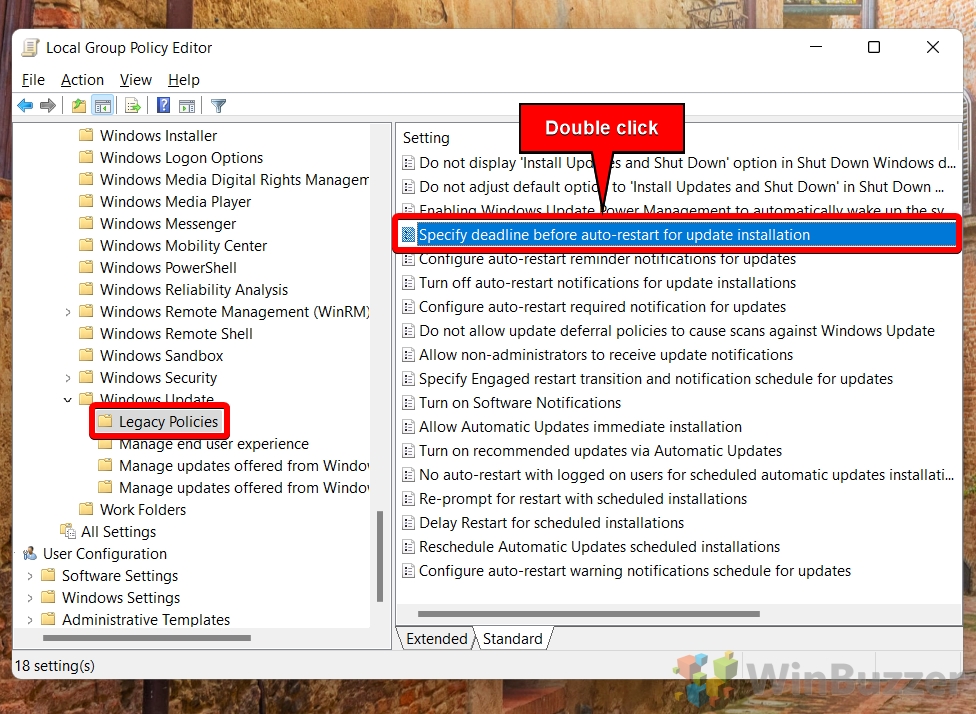Click the Export List toolbar icon

tap(133, 106)
